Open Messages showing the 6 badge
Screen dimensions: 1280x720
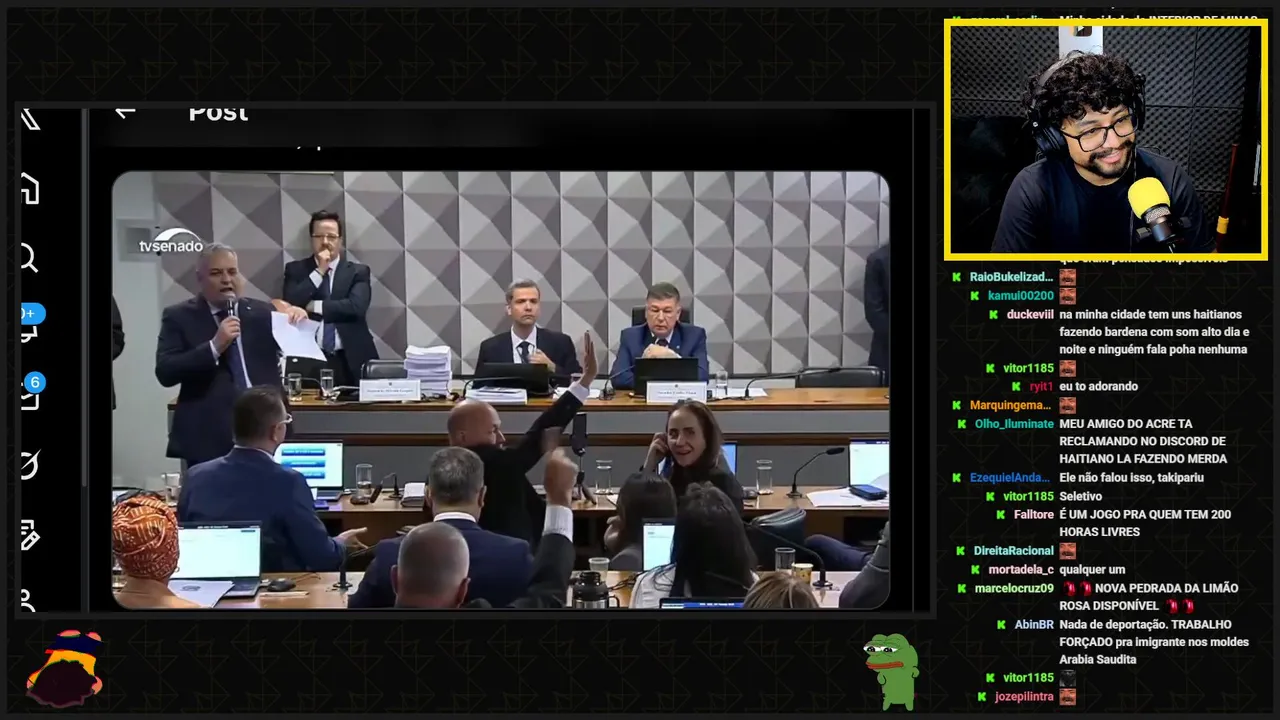pyautogui.click(x=31, y=391)
